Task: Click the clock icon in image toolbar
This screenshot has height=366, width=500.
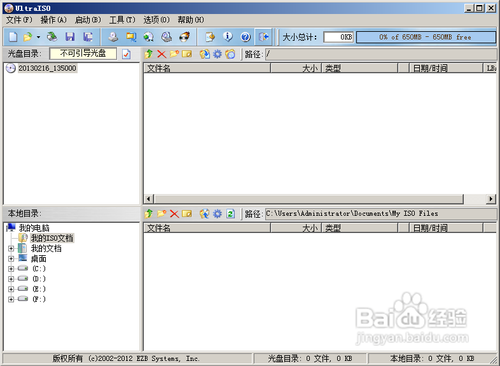Action: tap(230, 54)
